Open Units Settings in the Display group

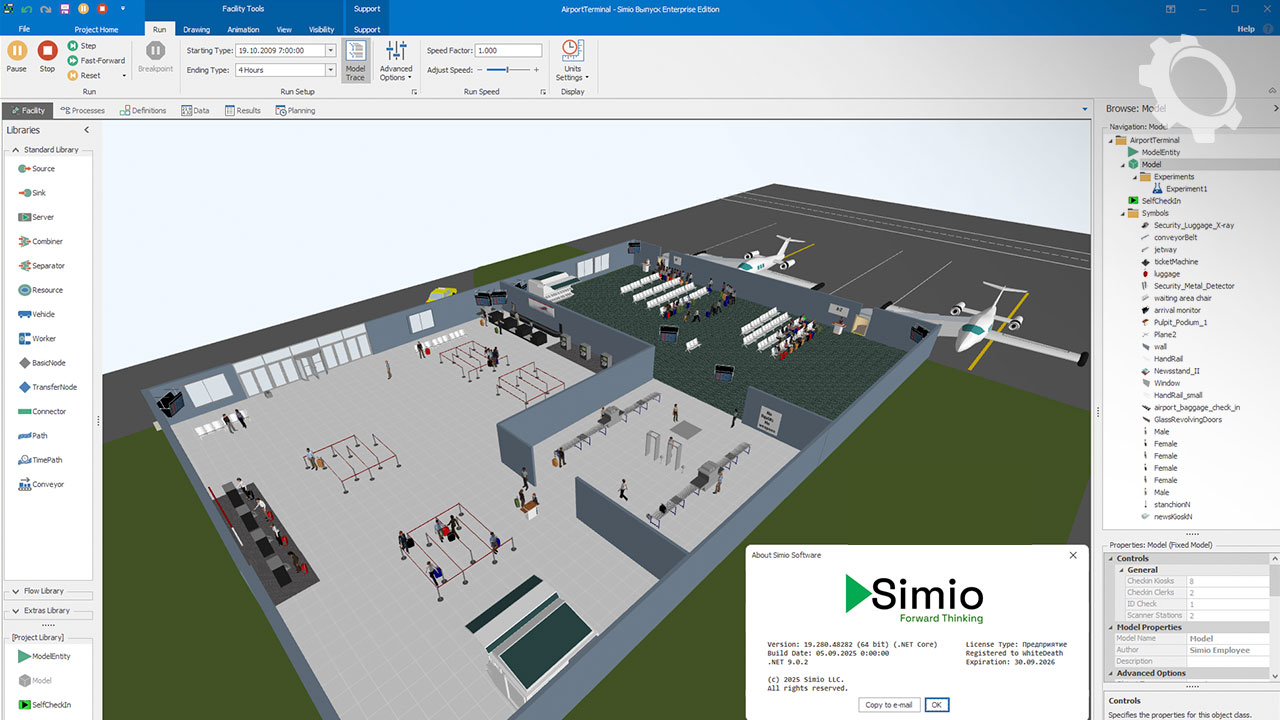[572, 61]
